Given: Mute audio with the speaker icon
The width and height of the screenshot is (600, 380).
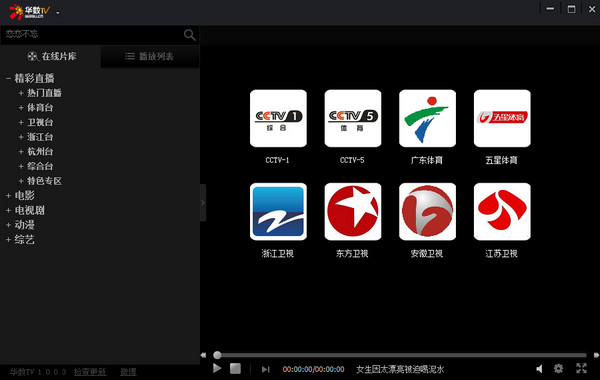Looking at the screenshot, I should click(539, 369).
